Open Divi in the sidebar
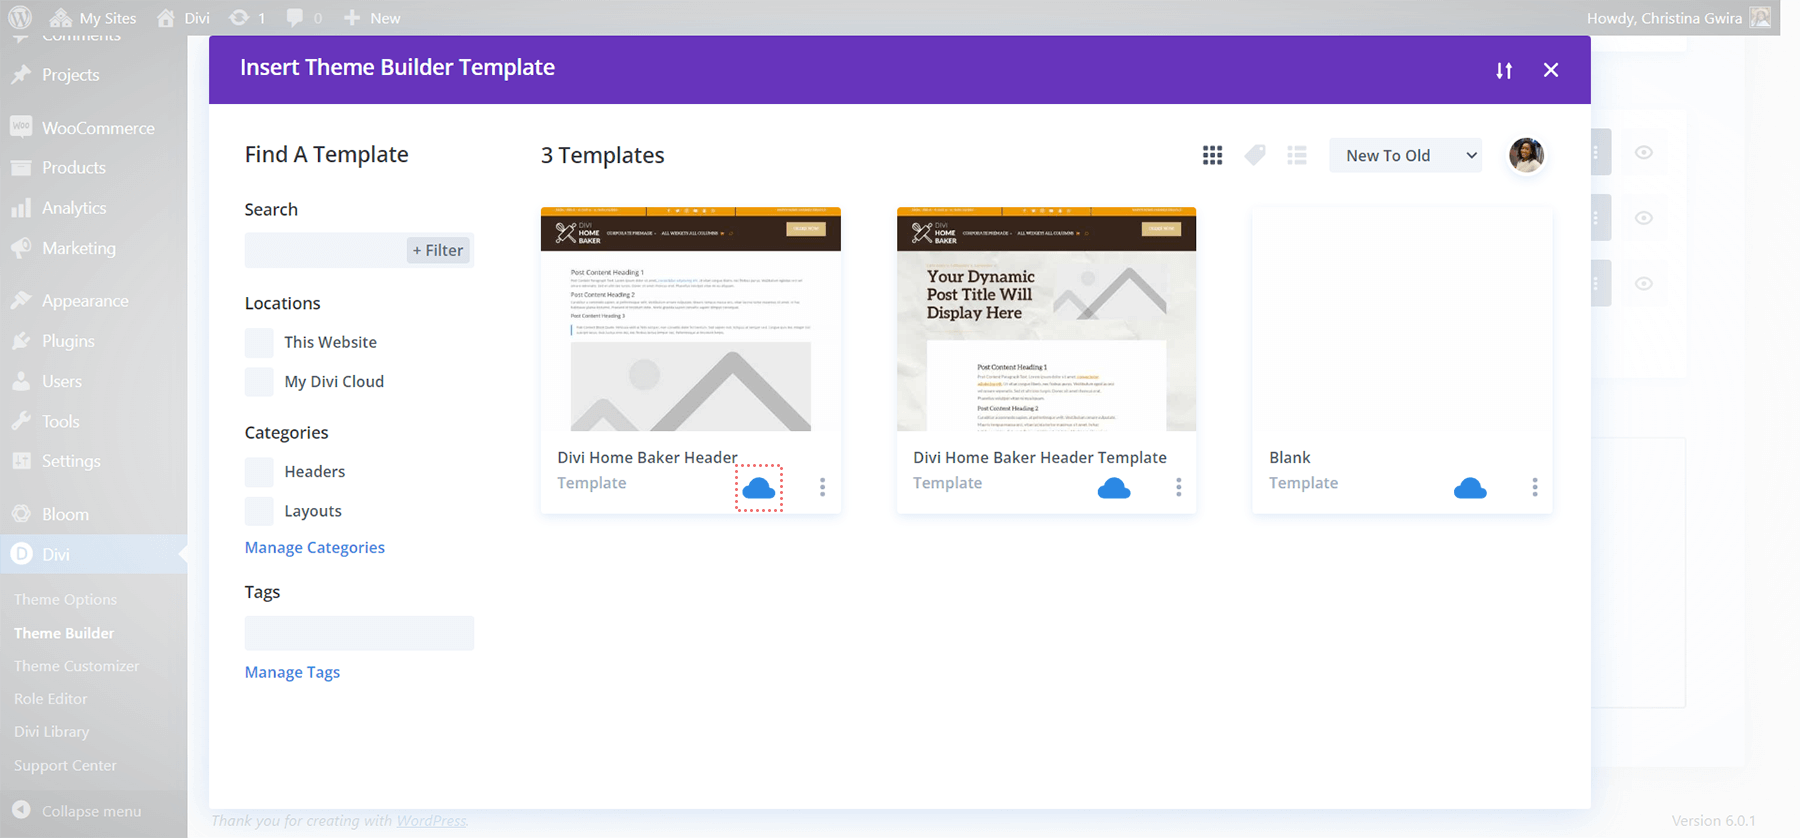The image size is (1800, 838). pyautogui.click(x=93, y=554)
